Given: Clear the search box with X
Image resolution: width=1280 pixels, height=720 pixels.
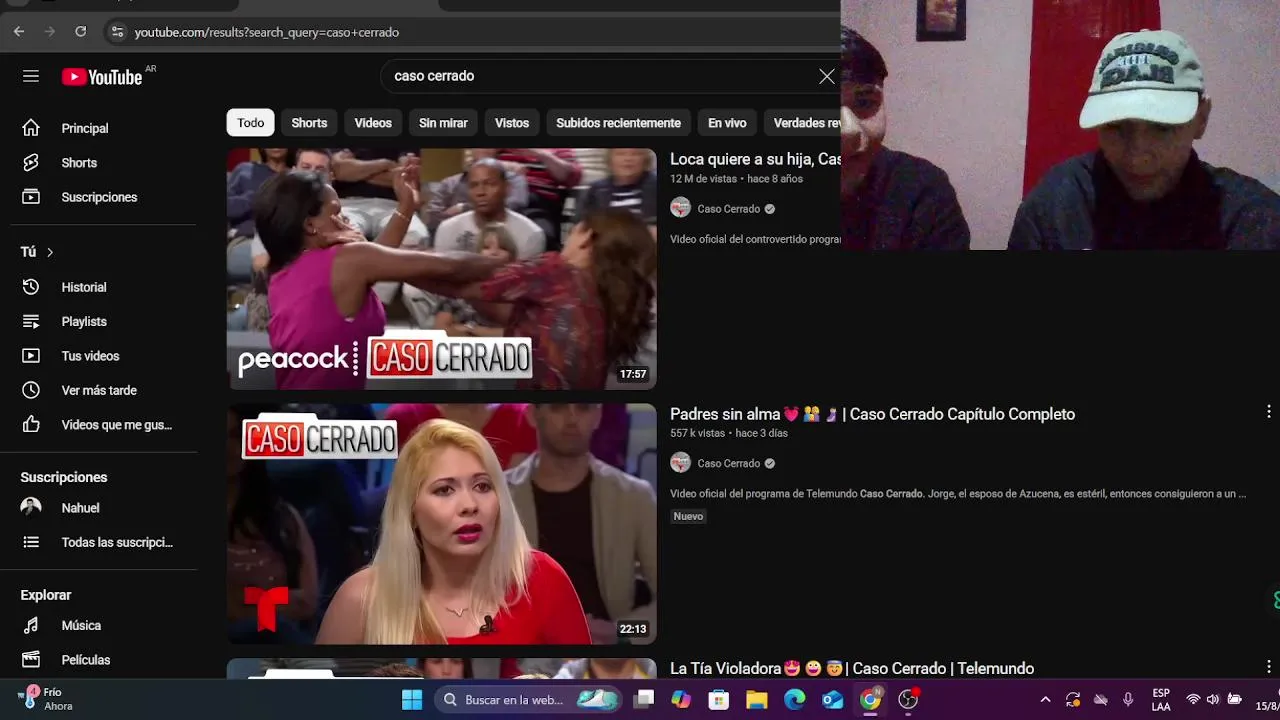Looking at the screenshot, I should coord(826,76).
